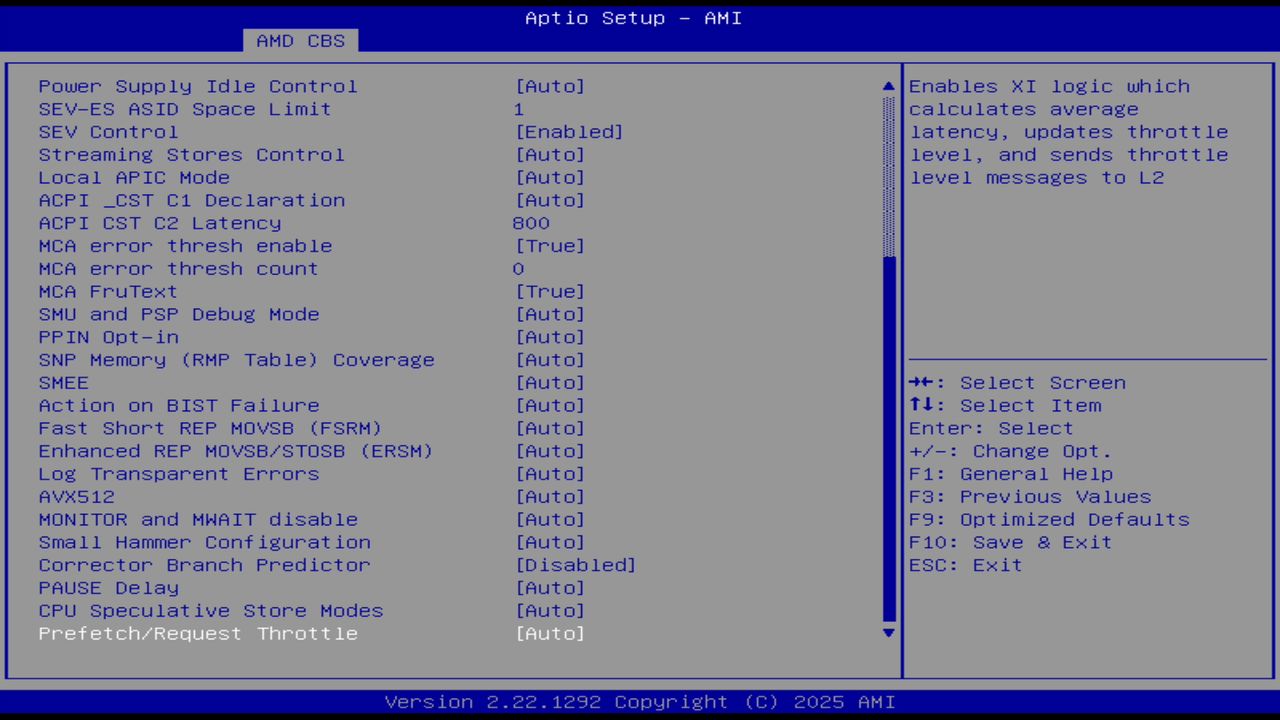The image size is (1280, 720).
Task: Open the ERSM [Auto] value
Action: pos(550,451)
